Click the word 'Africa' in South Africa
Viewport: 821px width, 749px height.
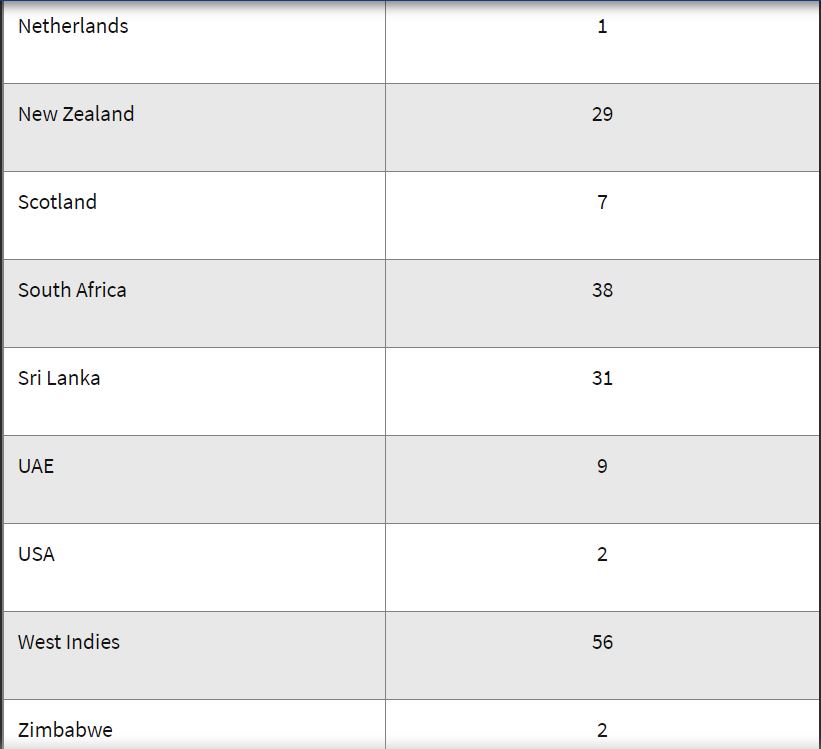100,290
